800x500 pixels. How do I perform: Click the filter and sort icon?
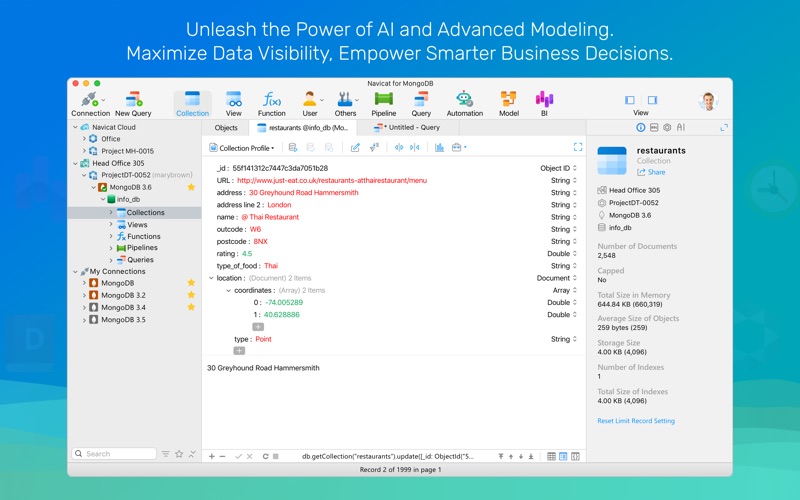[x=374, y=147]
